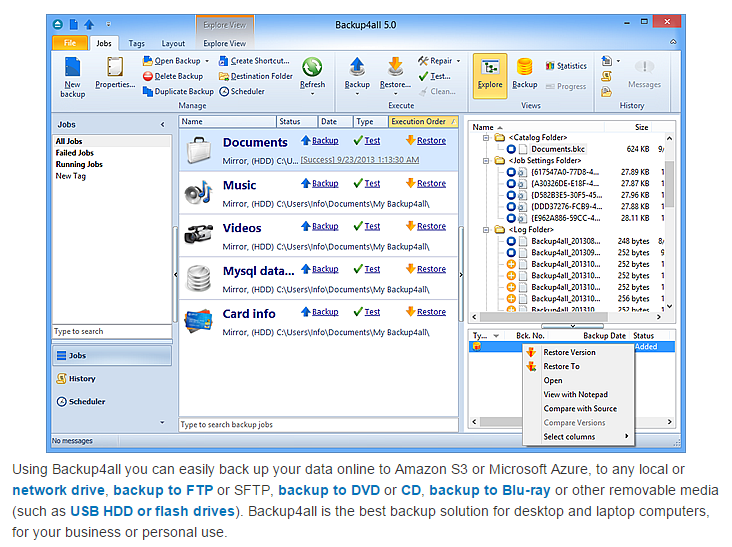Open the Statistics view
Image resolution: width=732 pixels, height=547 pixels.
(x=566, y=66)
